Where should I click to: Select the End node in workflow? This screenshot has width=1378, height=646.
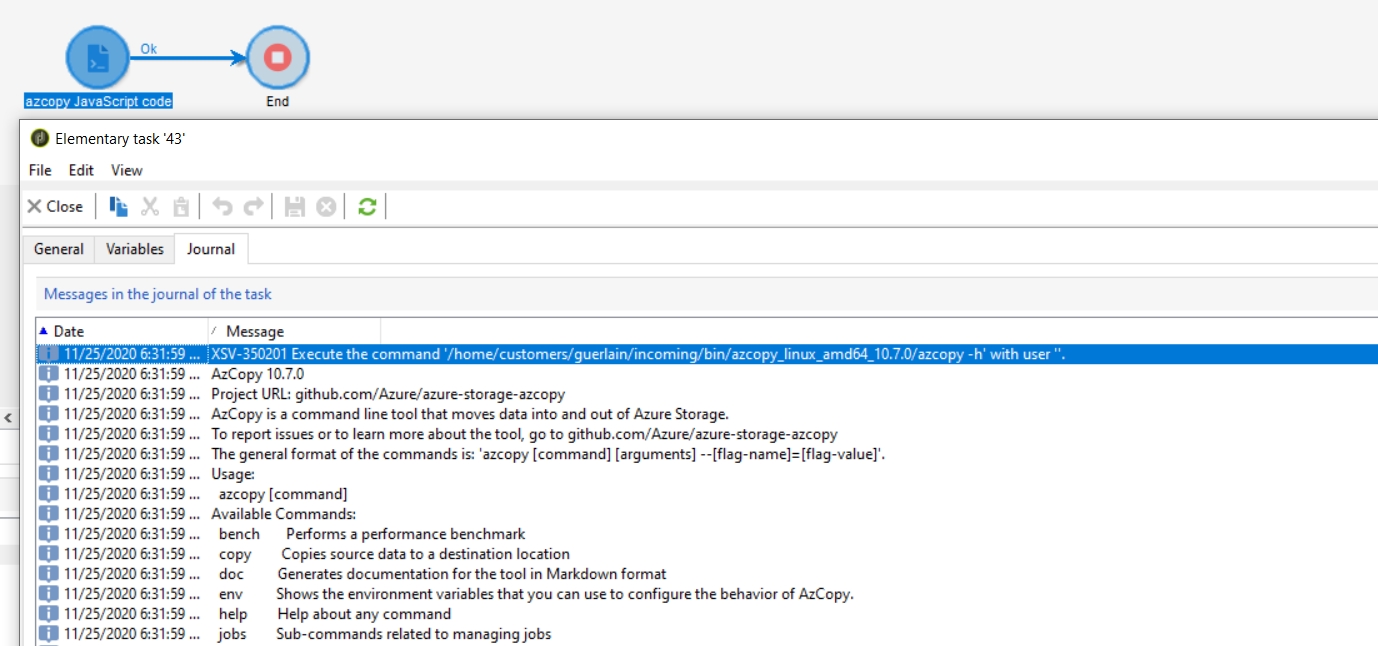(277, 58)
